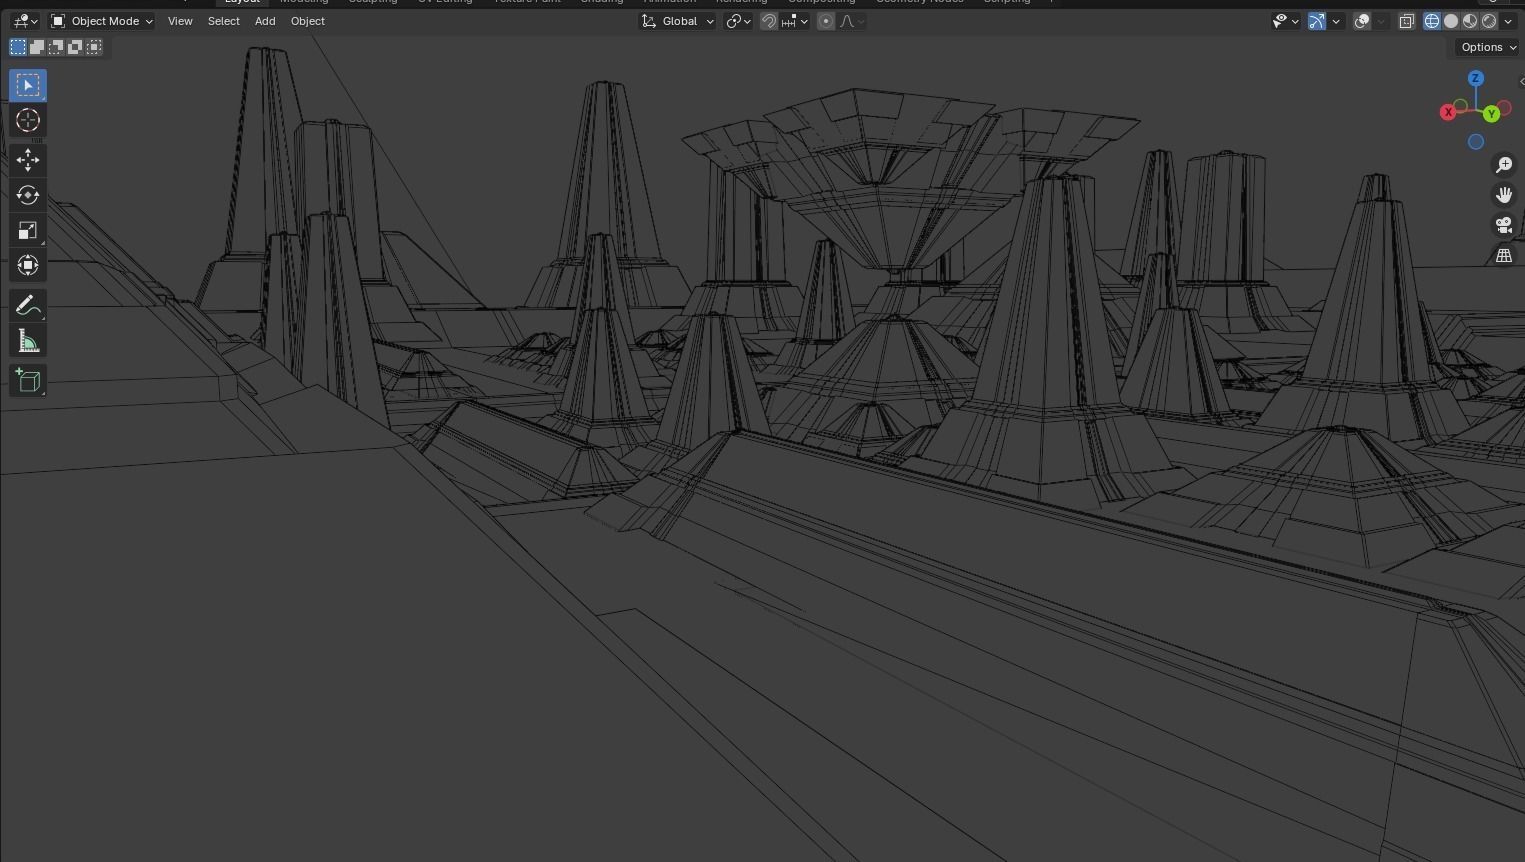Expand gizmo options dropdown arrow
Viewport: 1525px width, 862px height.
coord(1336,21)
